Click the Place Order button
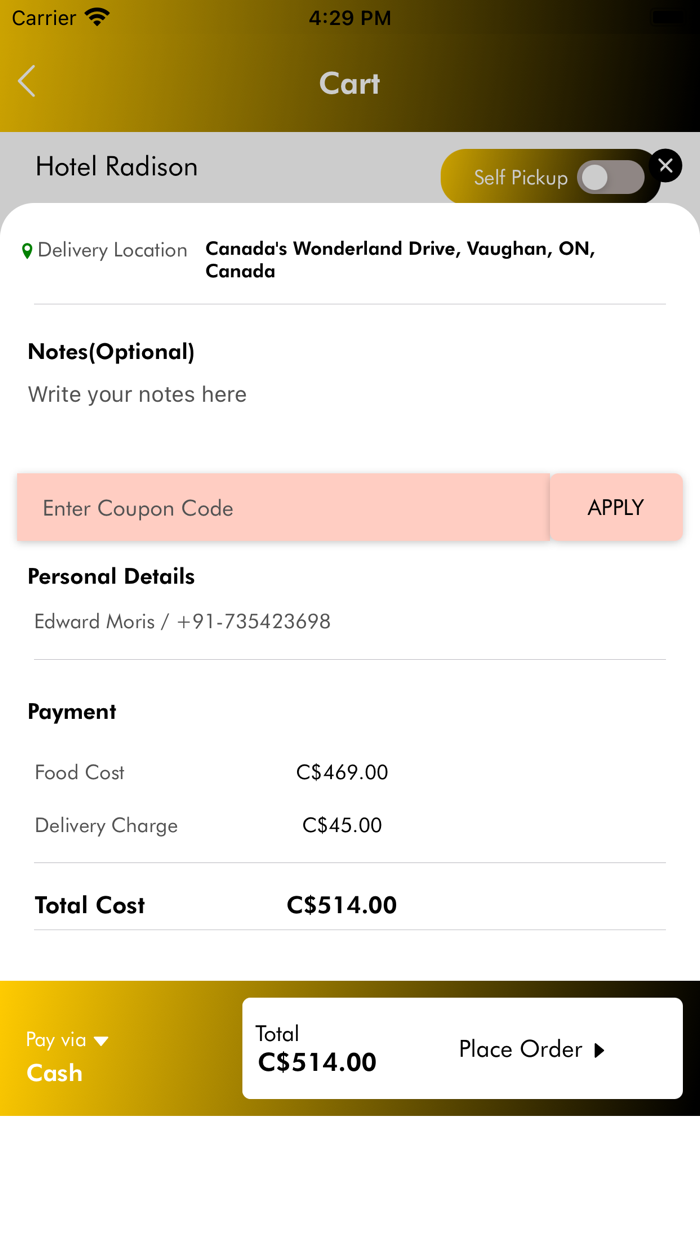 (x=532, y=1049)
